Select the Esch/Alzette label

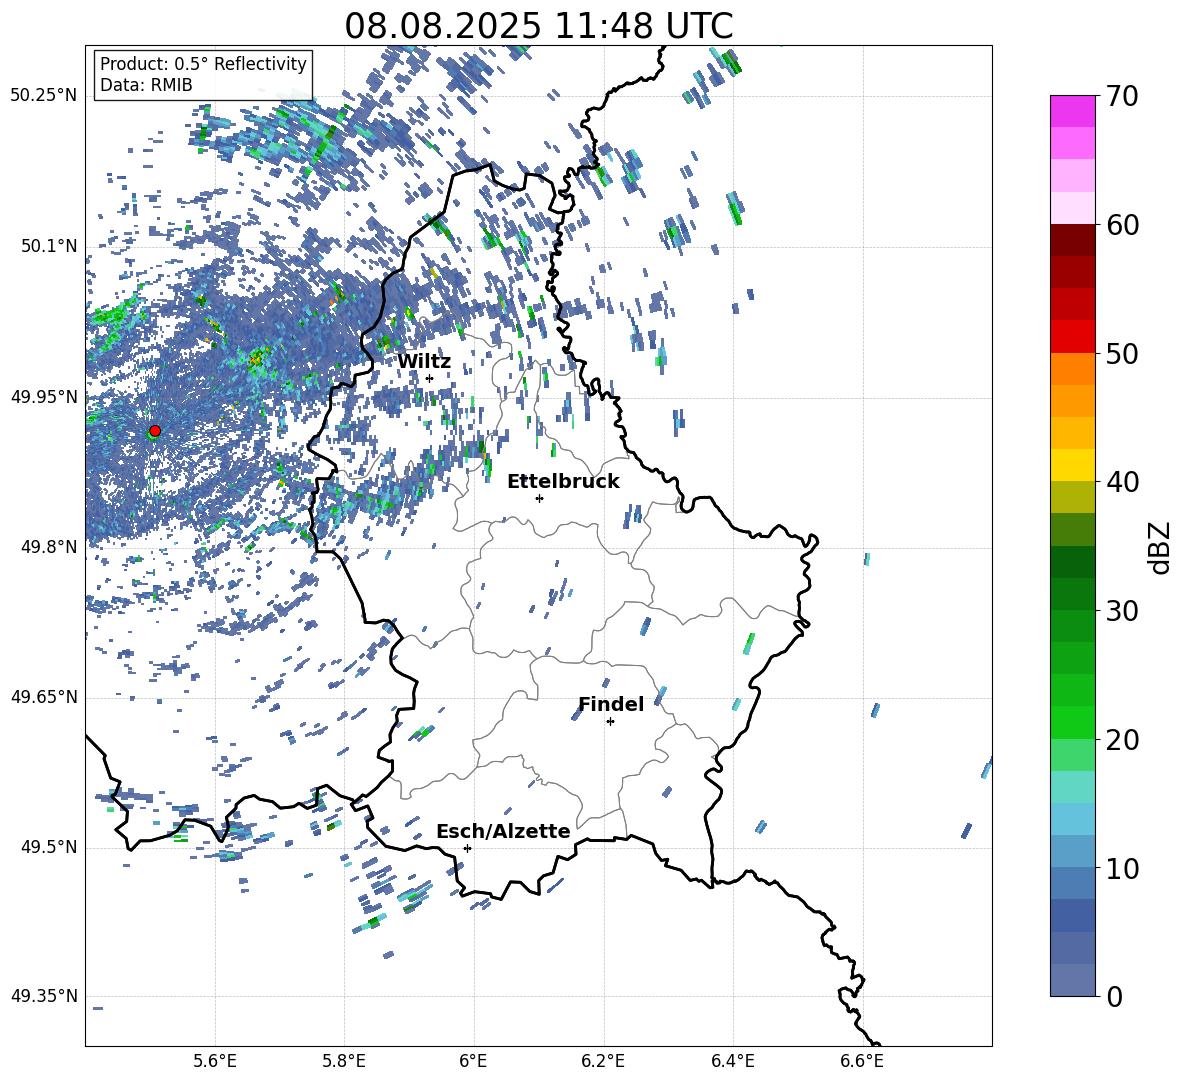[x=504, y=831]
